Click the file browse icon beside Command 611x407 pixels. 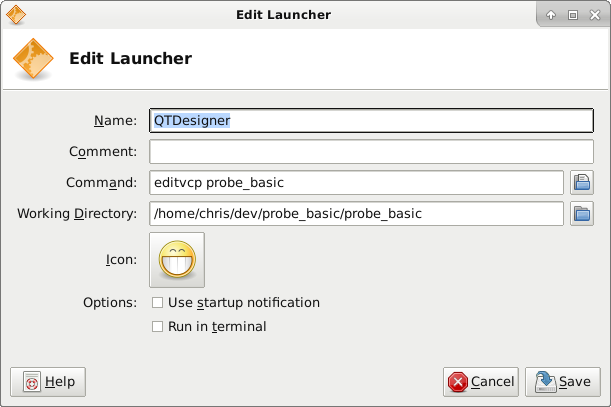point(582,182)
